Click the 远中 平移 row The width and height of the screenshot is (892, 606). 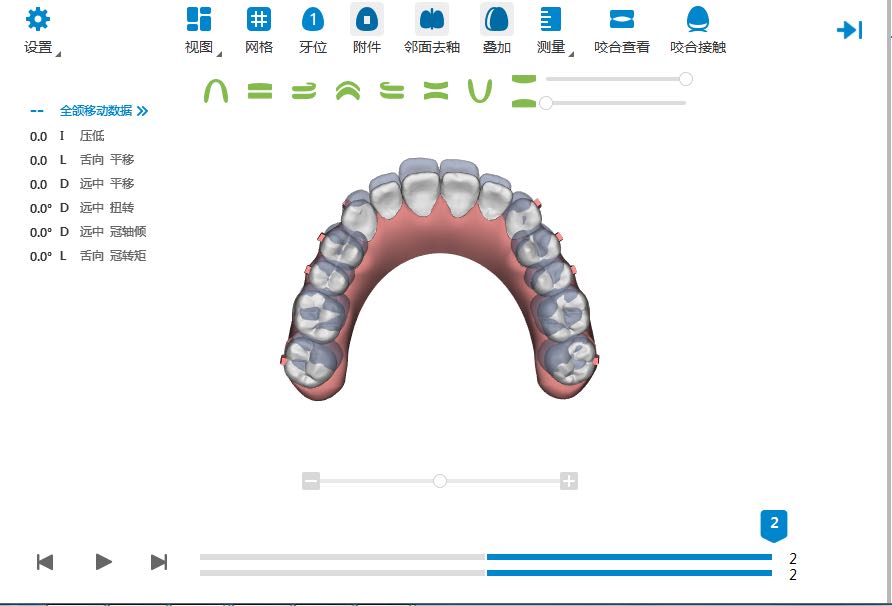tap(82, 184)
